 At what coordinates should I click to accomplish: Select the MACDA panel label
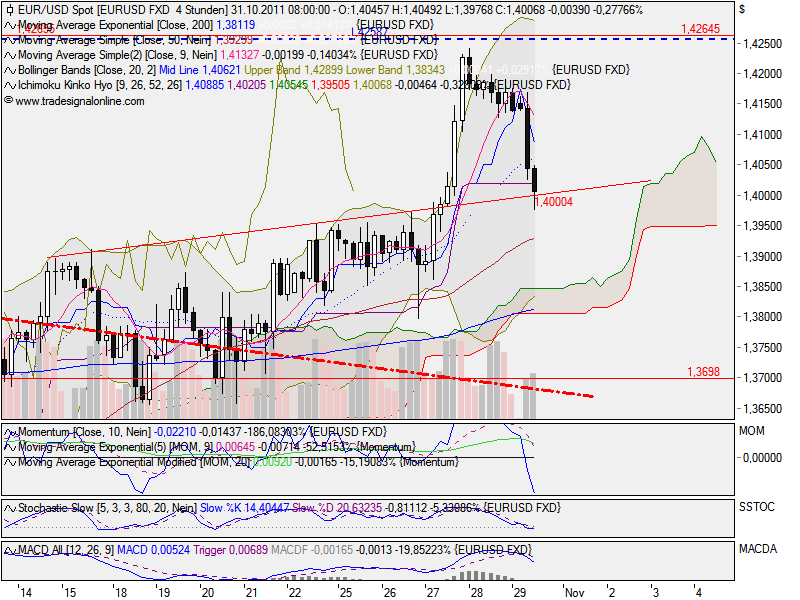(x=759, y=548)
